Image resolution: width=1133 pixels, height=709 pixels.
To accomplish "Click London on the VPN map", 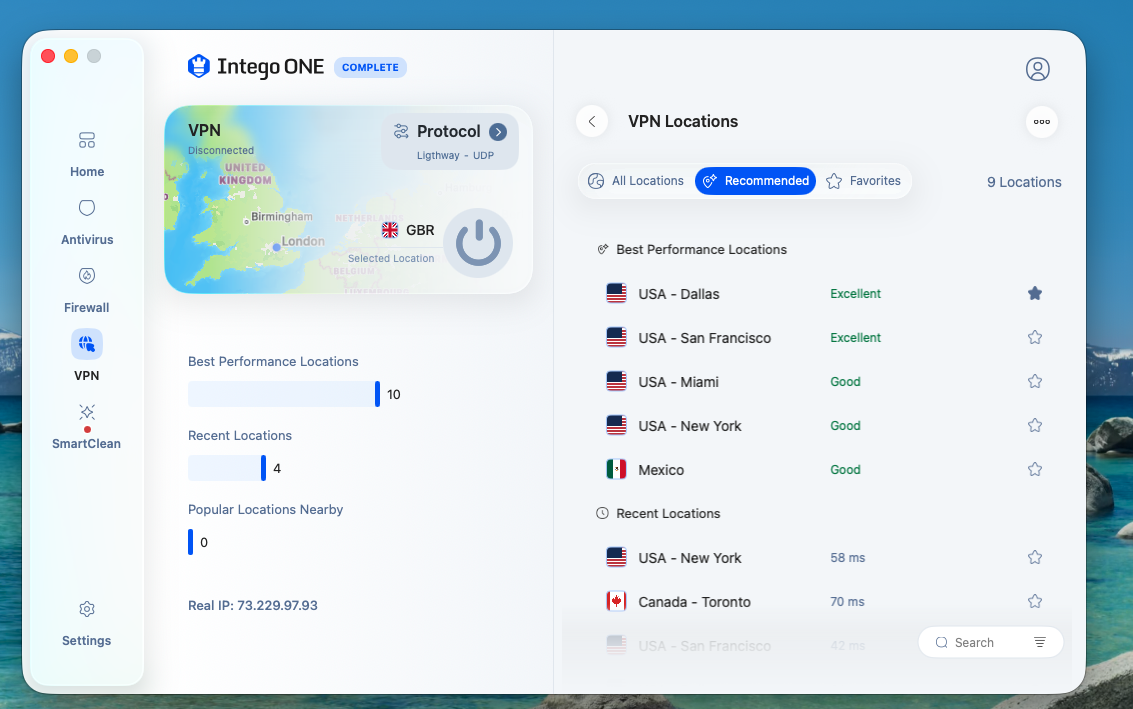I will [x=303, y=241].
